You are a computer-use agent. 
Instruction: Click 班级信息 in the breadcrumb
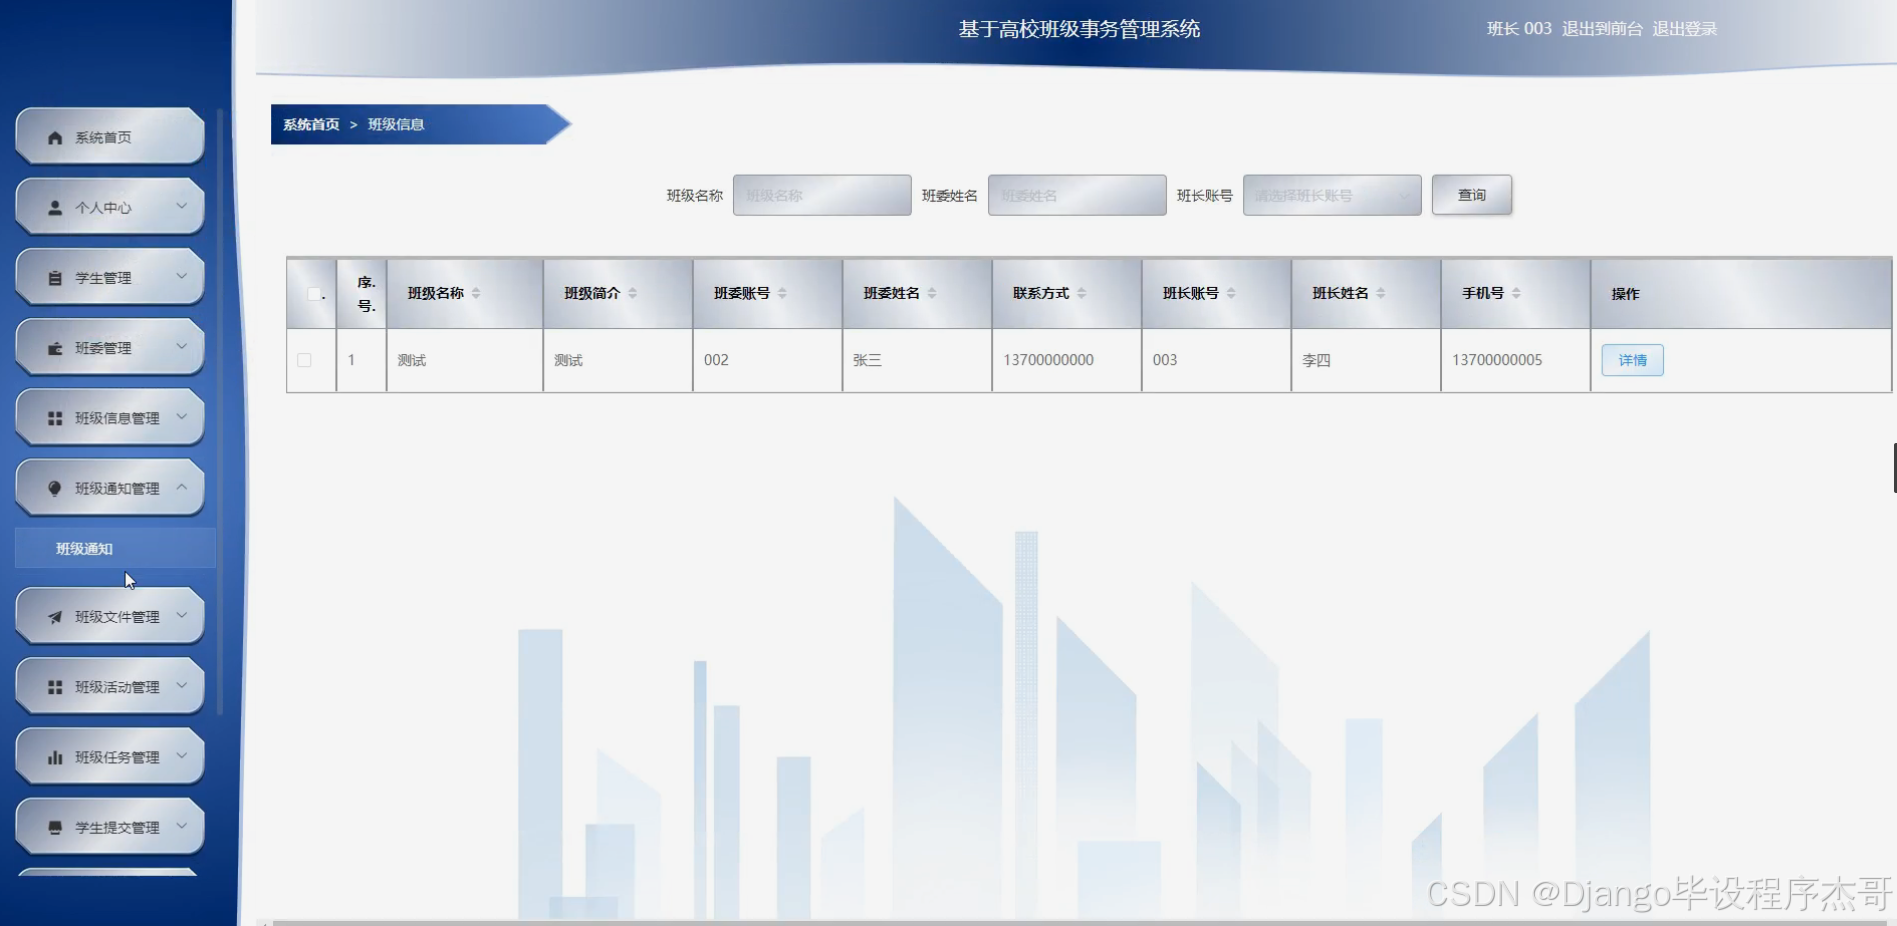(396, 124)
